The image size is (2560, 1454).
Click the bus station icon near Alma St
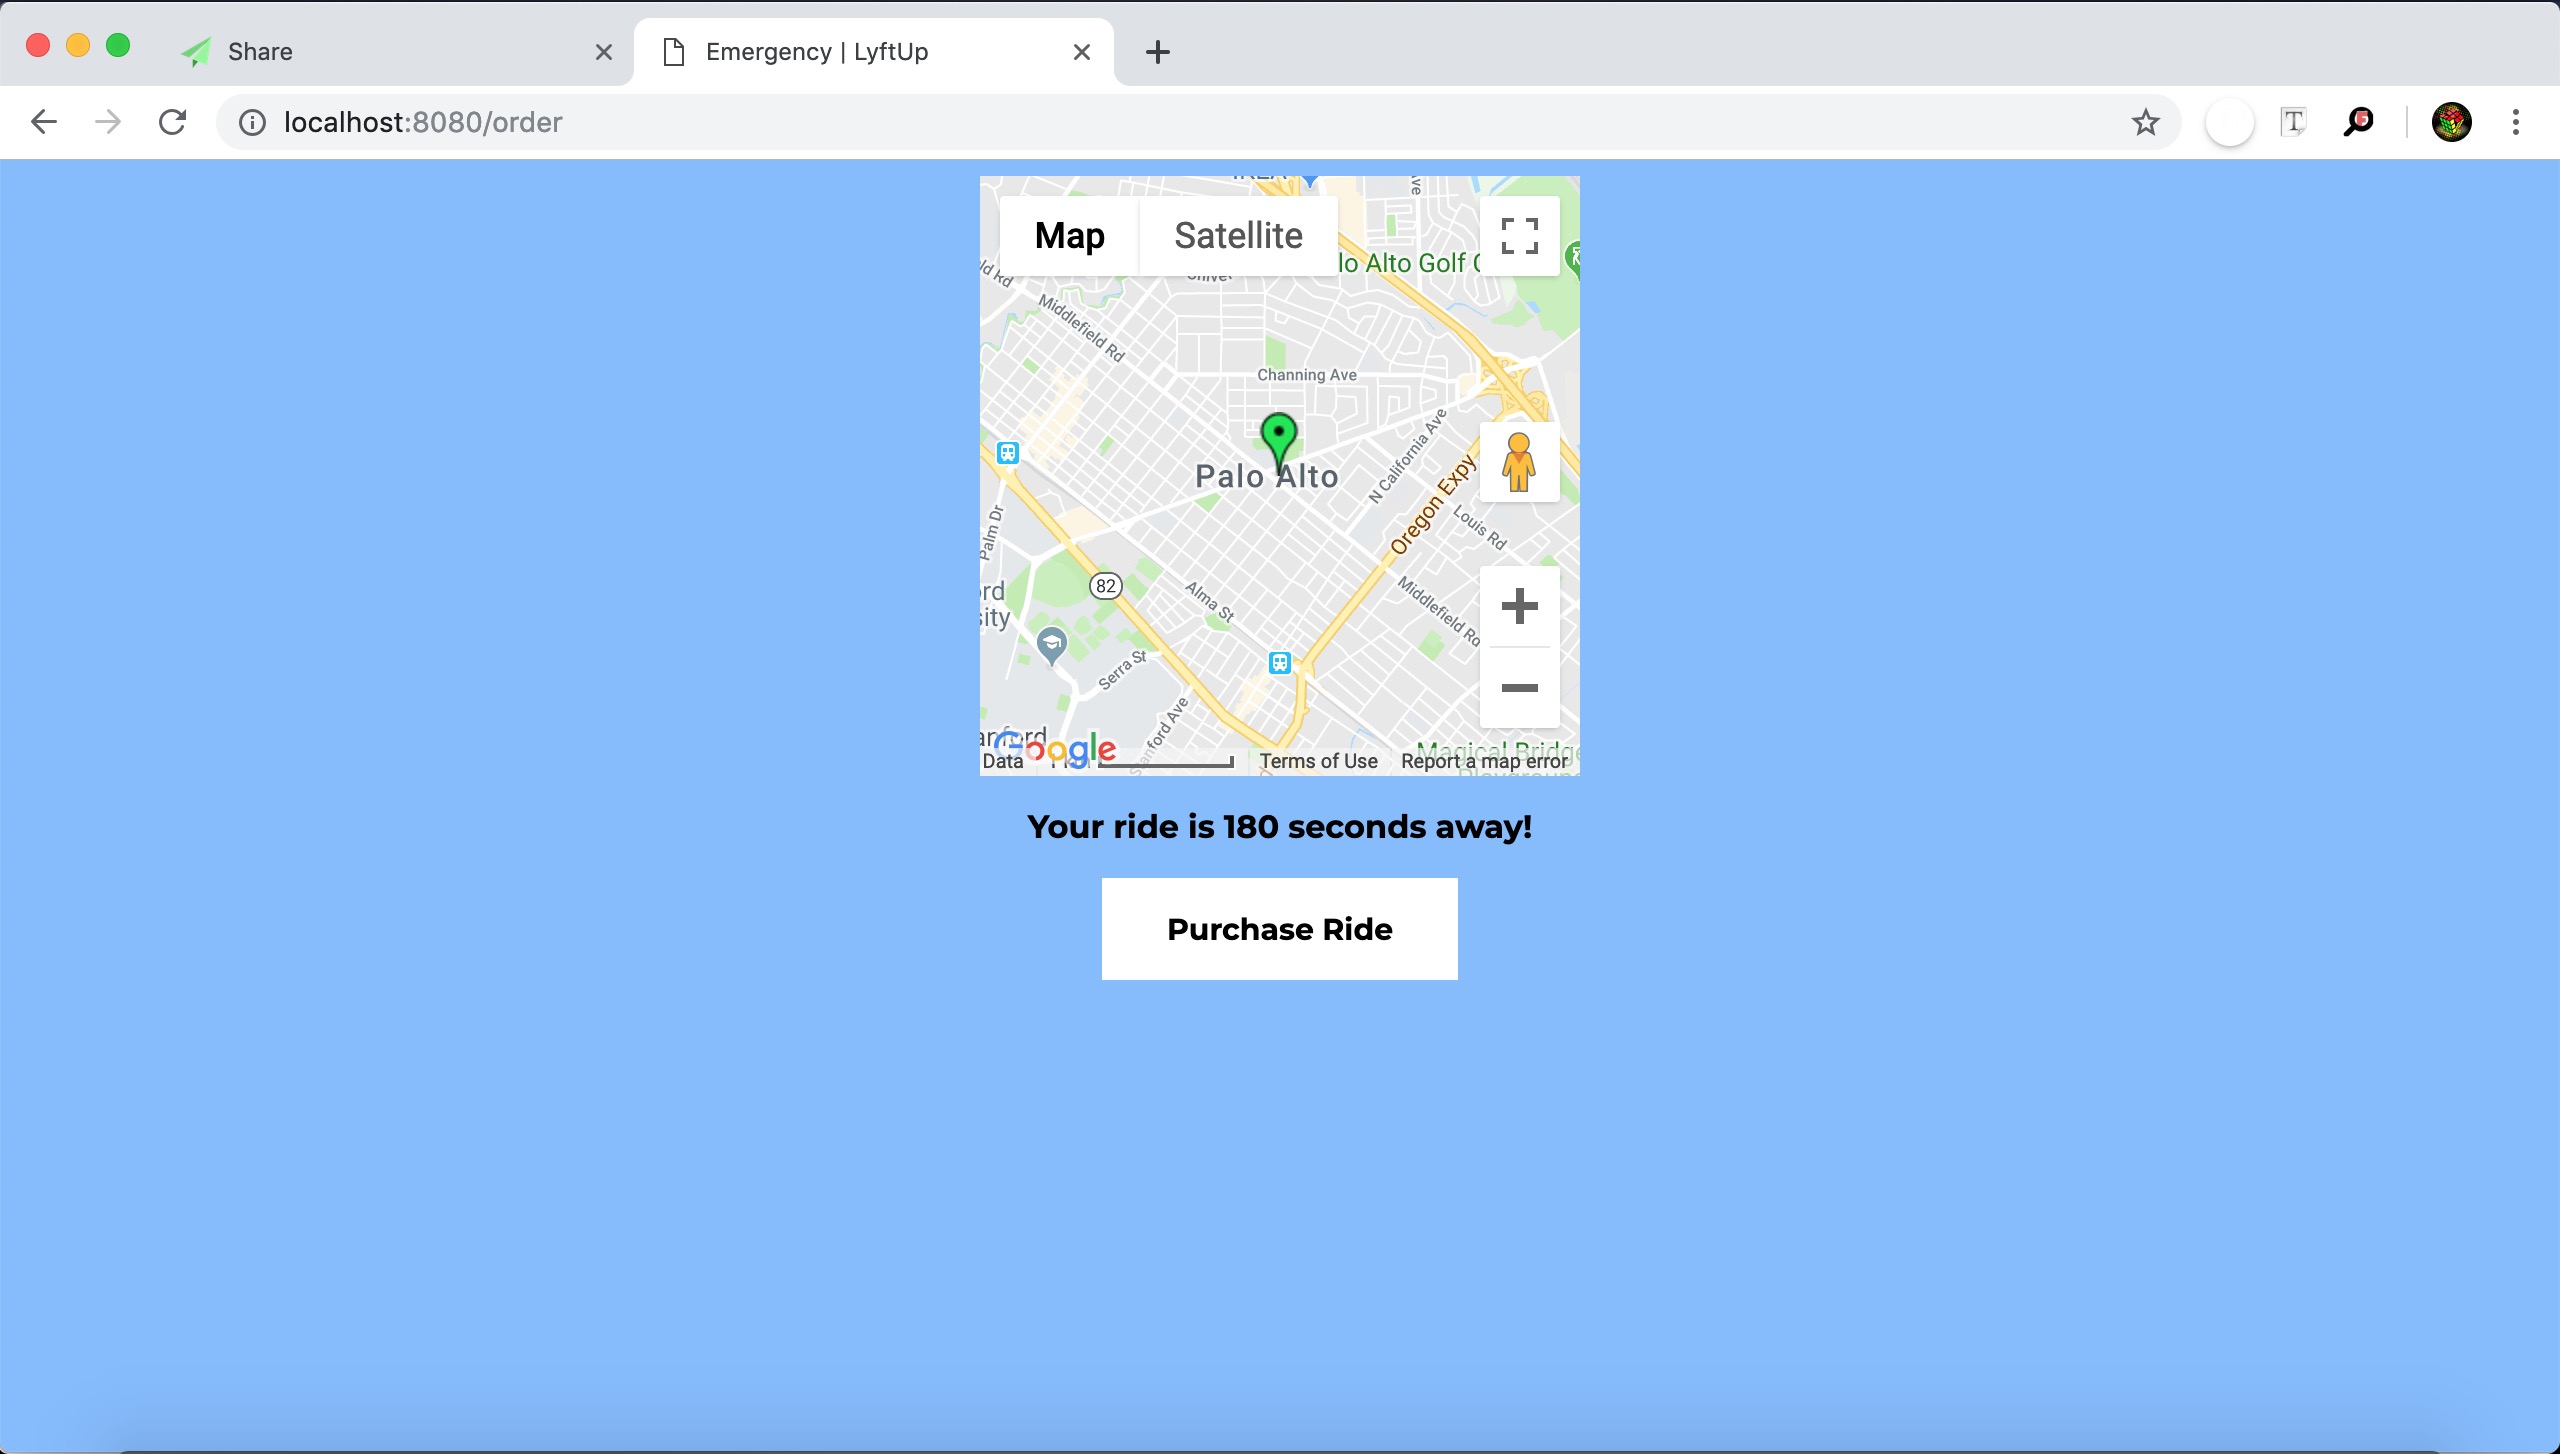tap(1280, 662)
